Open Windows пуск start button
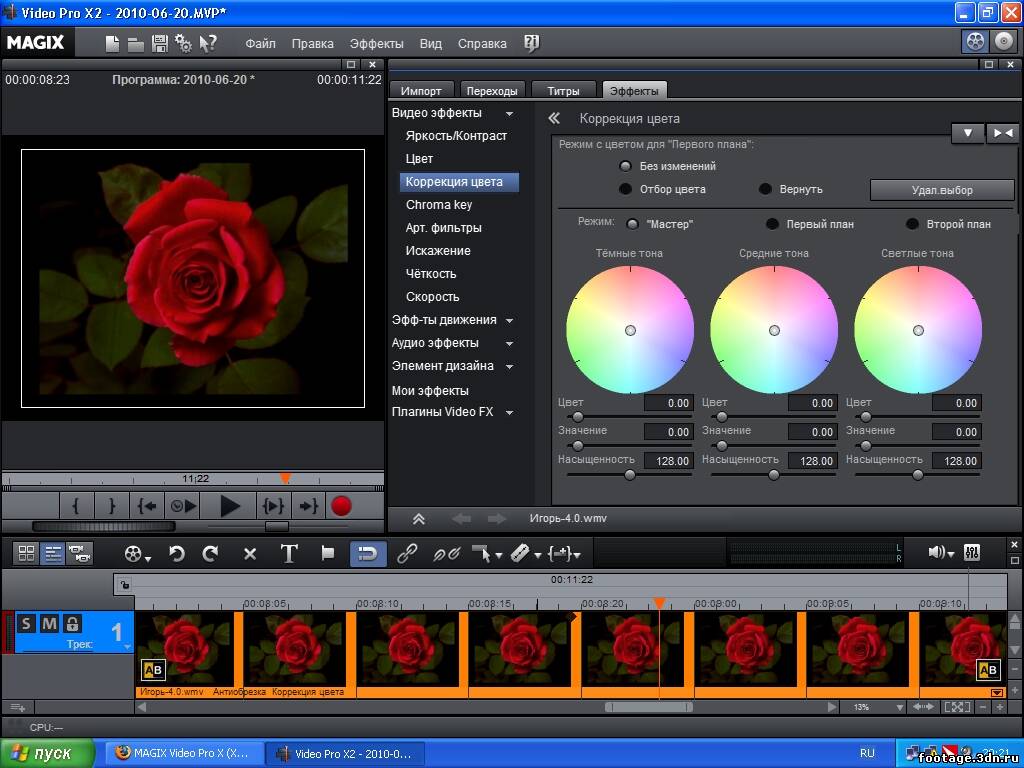This screenshot has height=768, width=1024. pos(47,753)
